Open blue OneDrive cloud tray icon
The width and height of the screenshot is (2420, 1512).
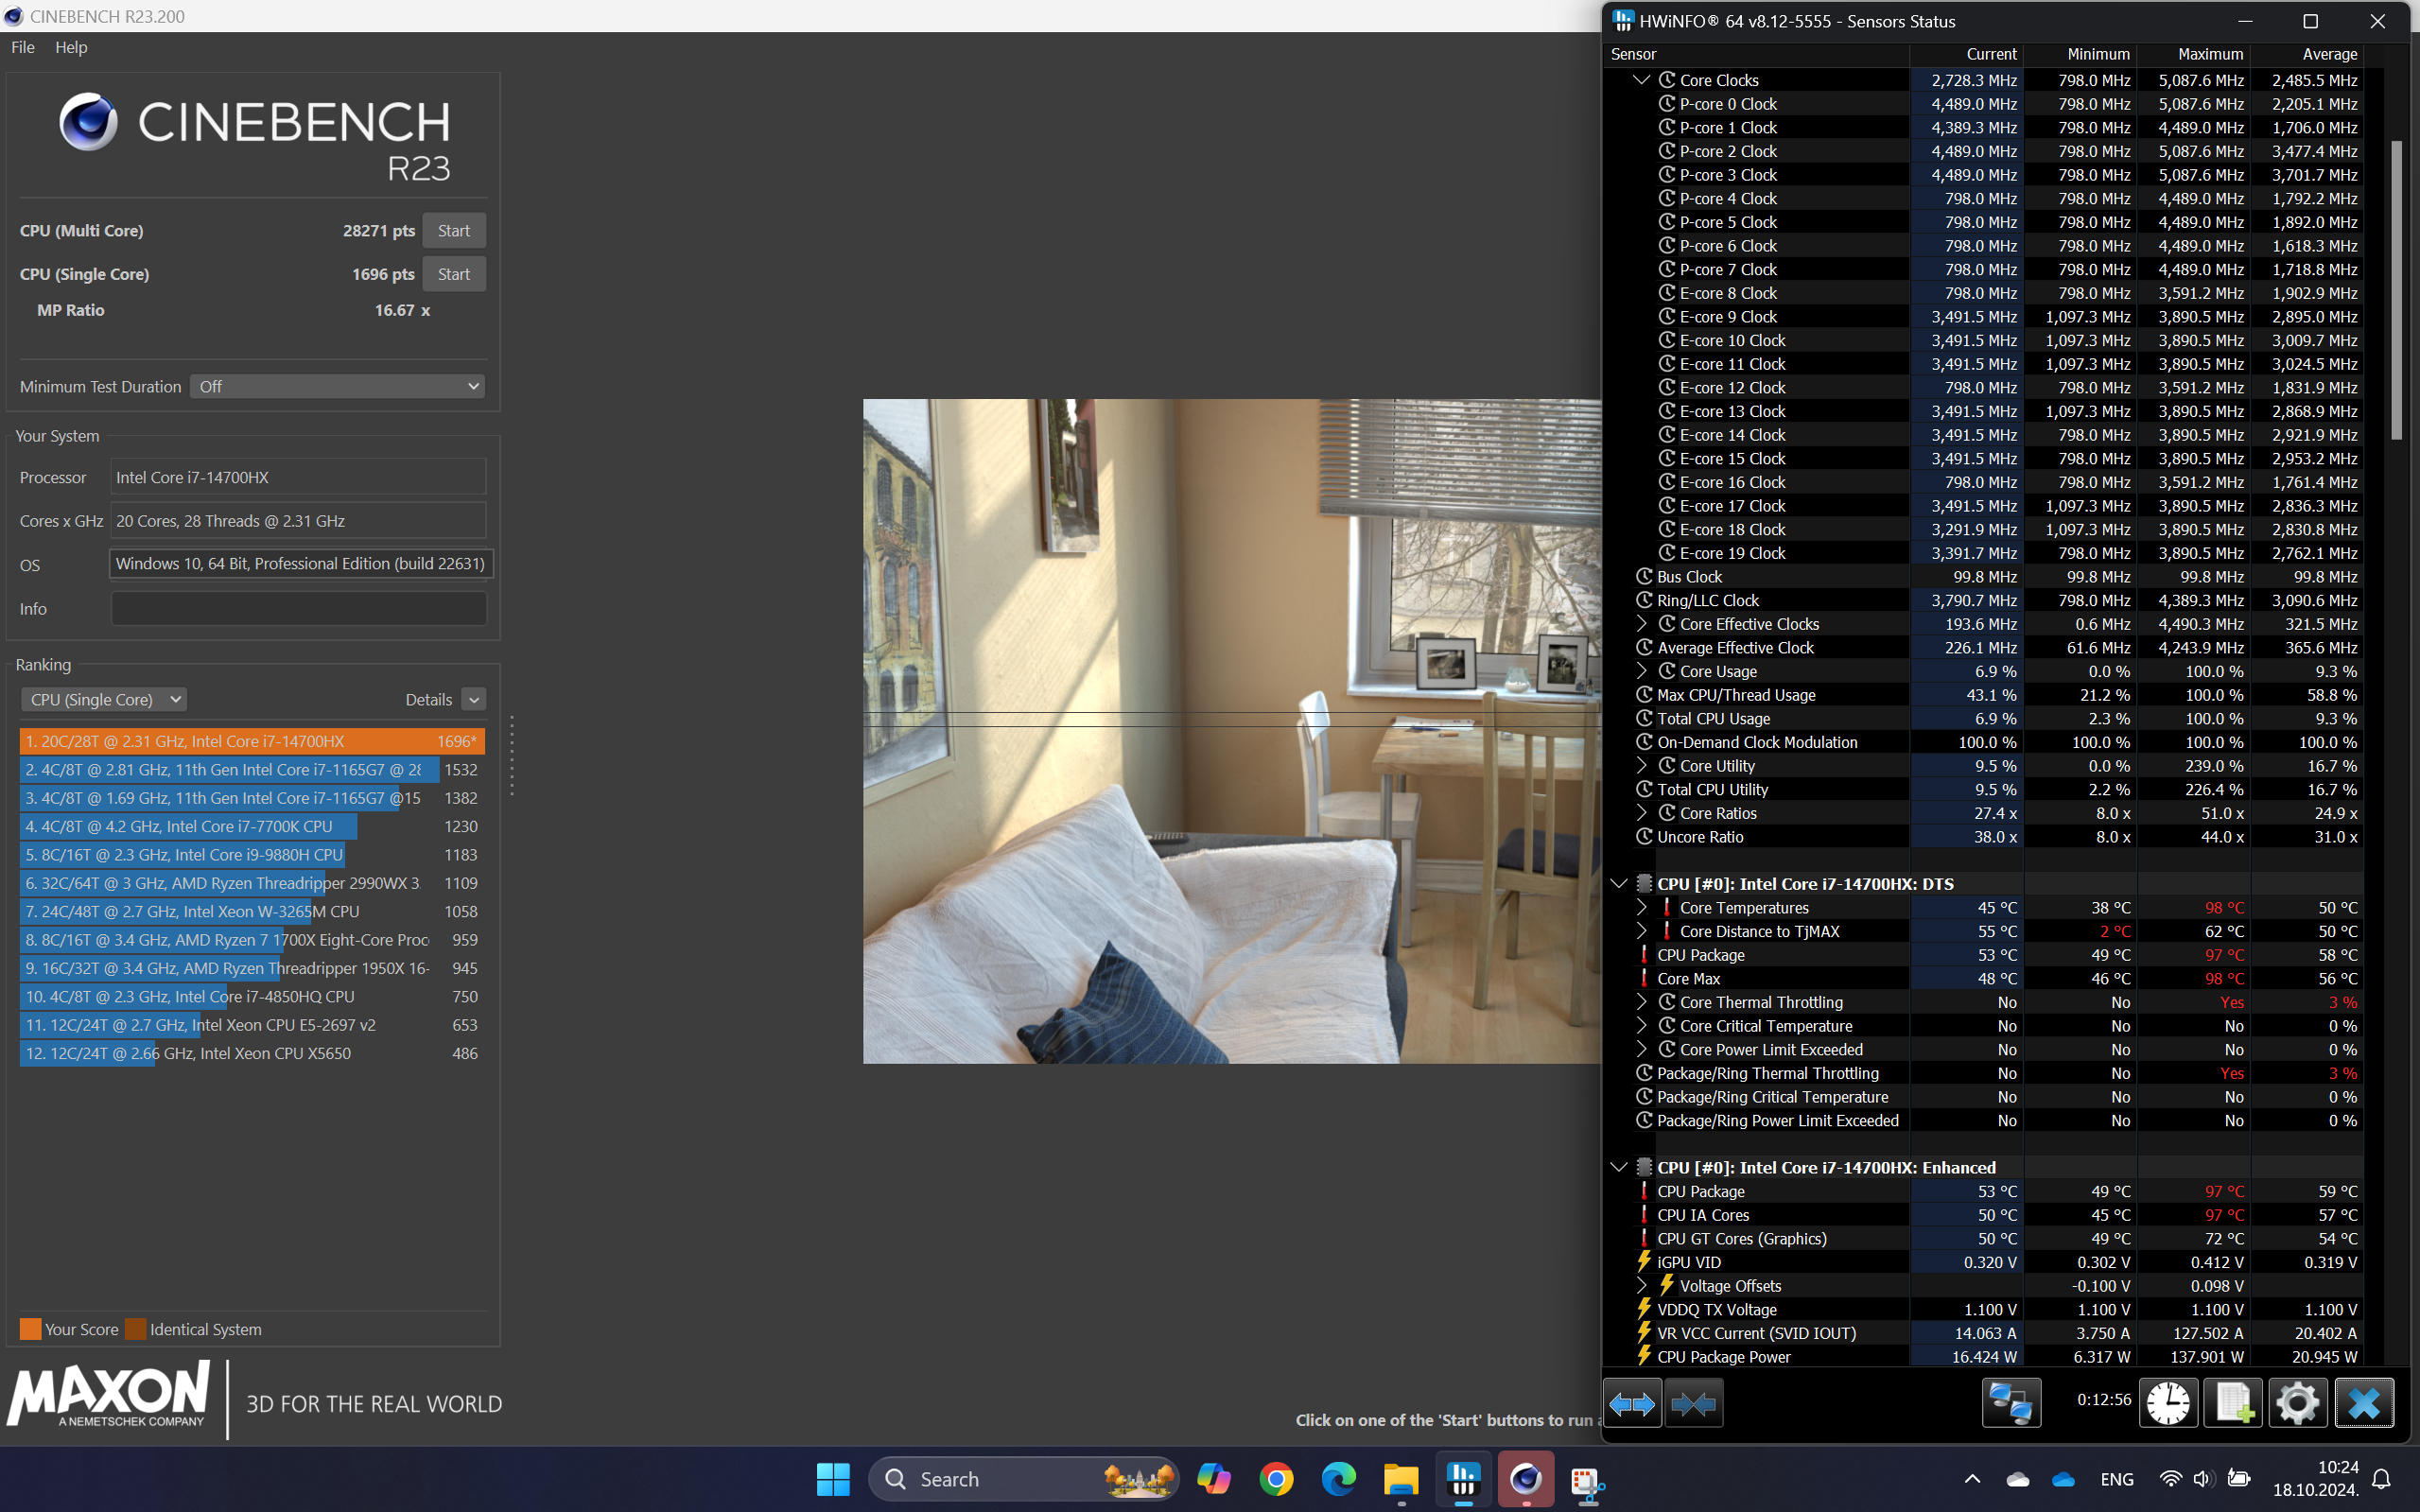click(2063, 1479)
